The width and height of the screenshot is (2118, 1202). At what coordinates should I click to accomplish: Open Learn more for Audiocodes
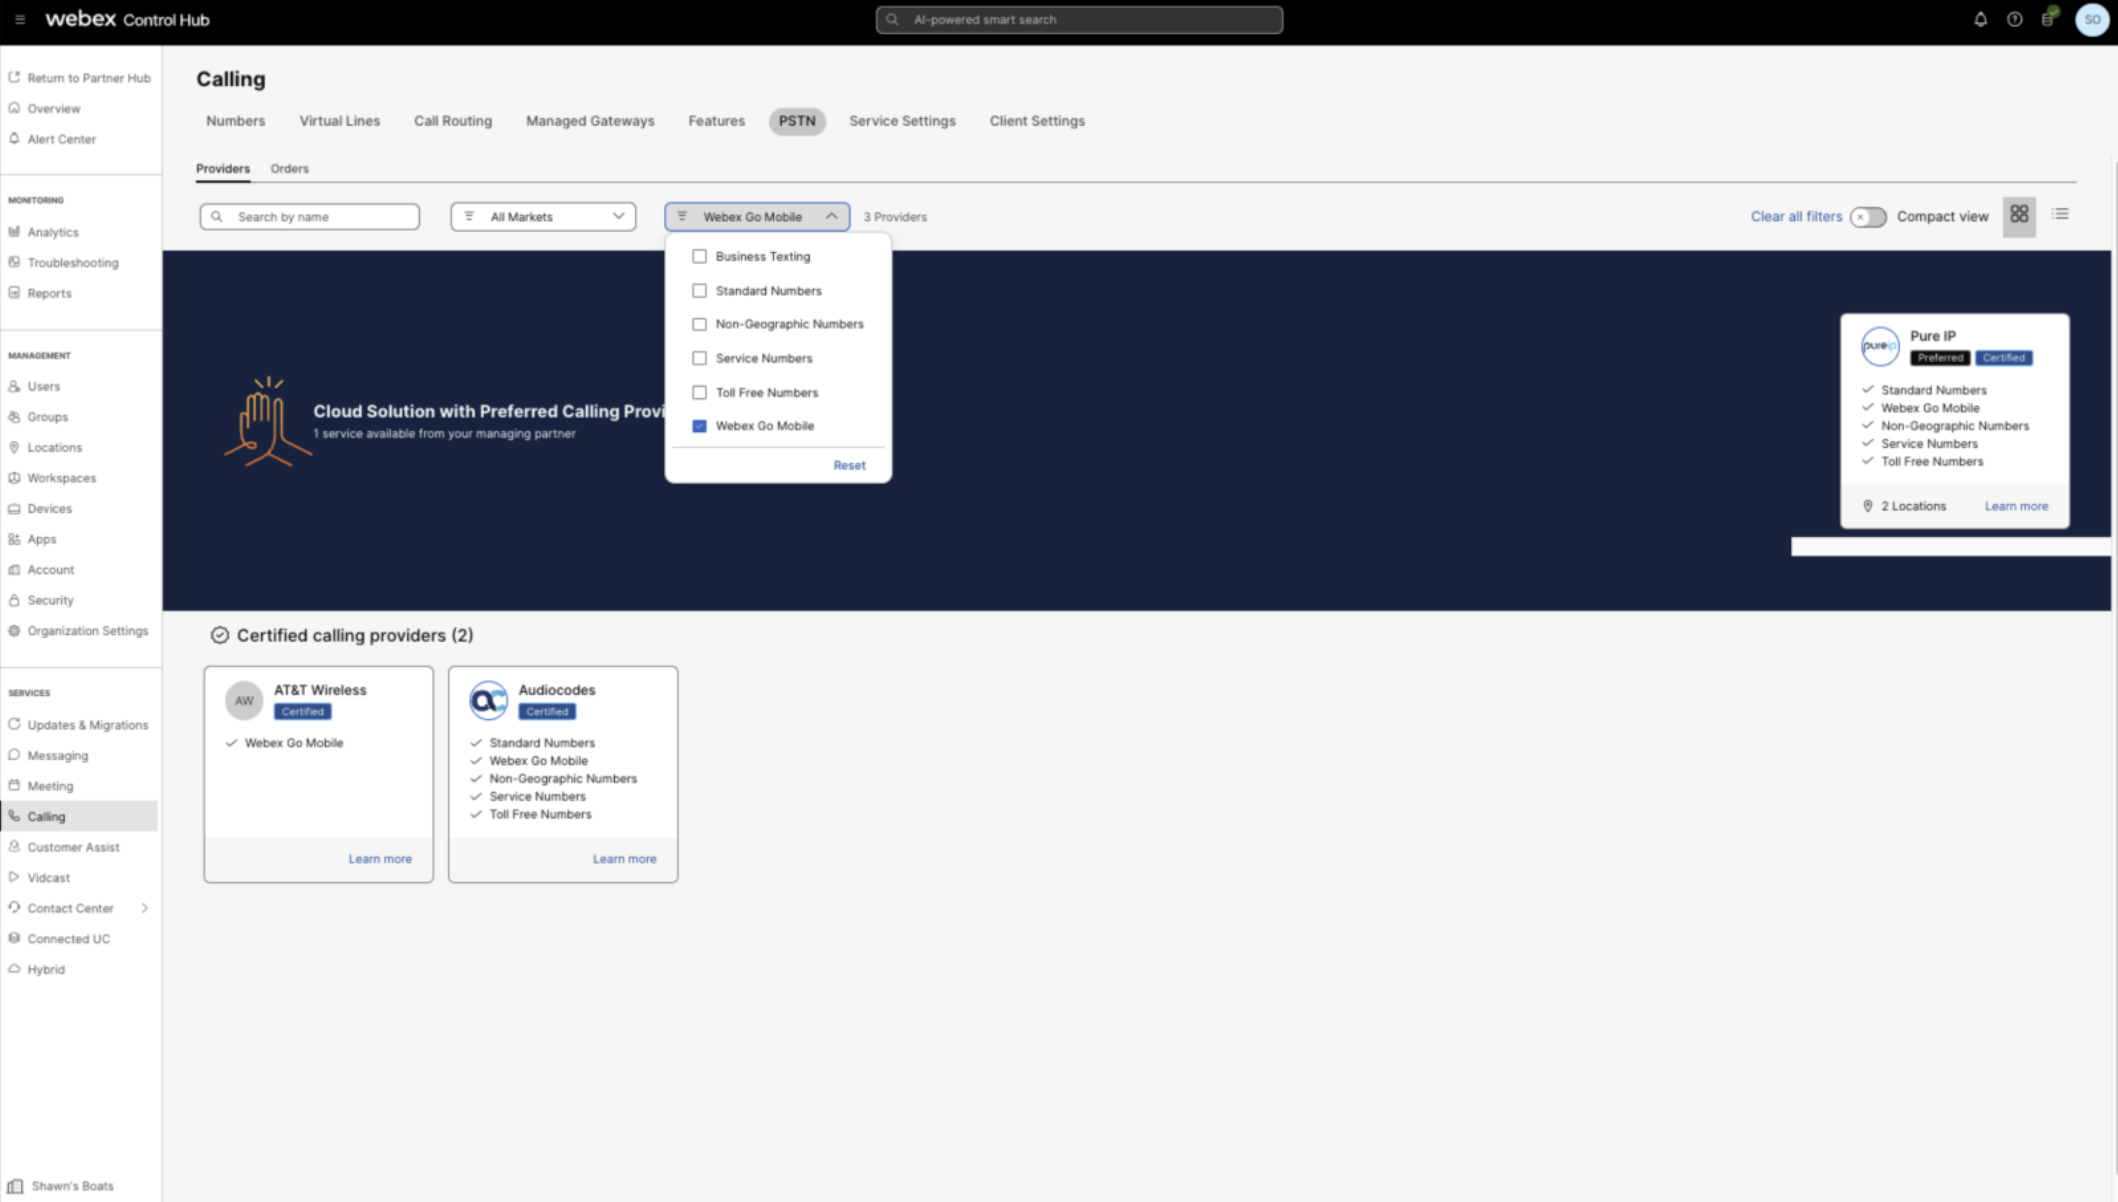624,859
